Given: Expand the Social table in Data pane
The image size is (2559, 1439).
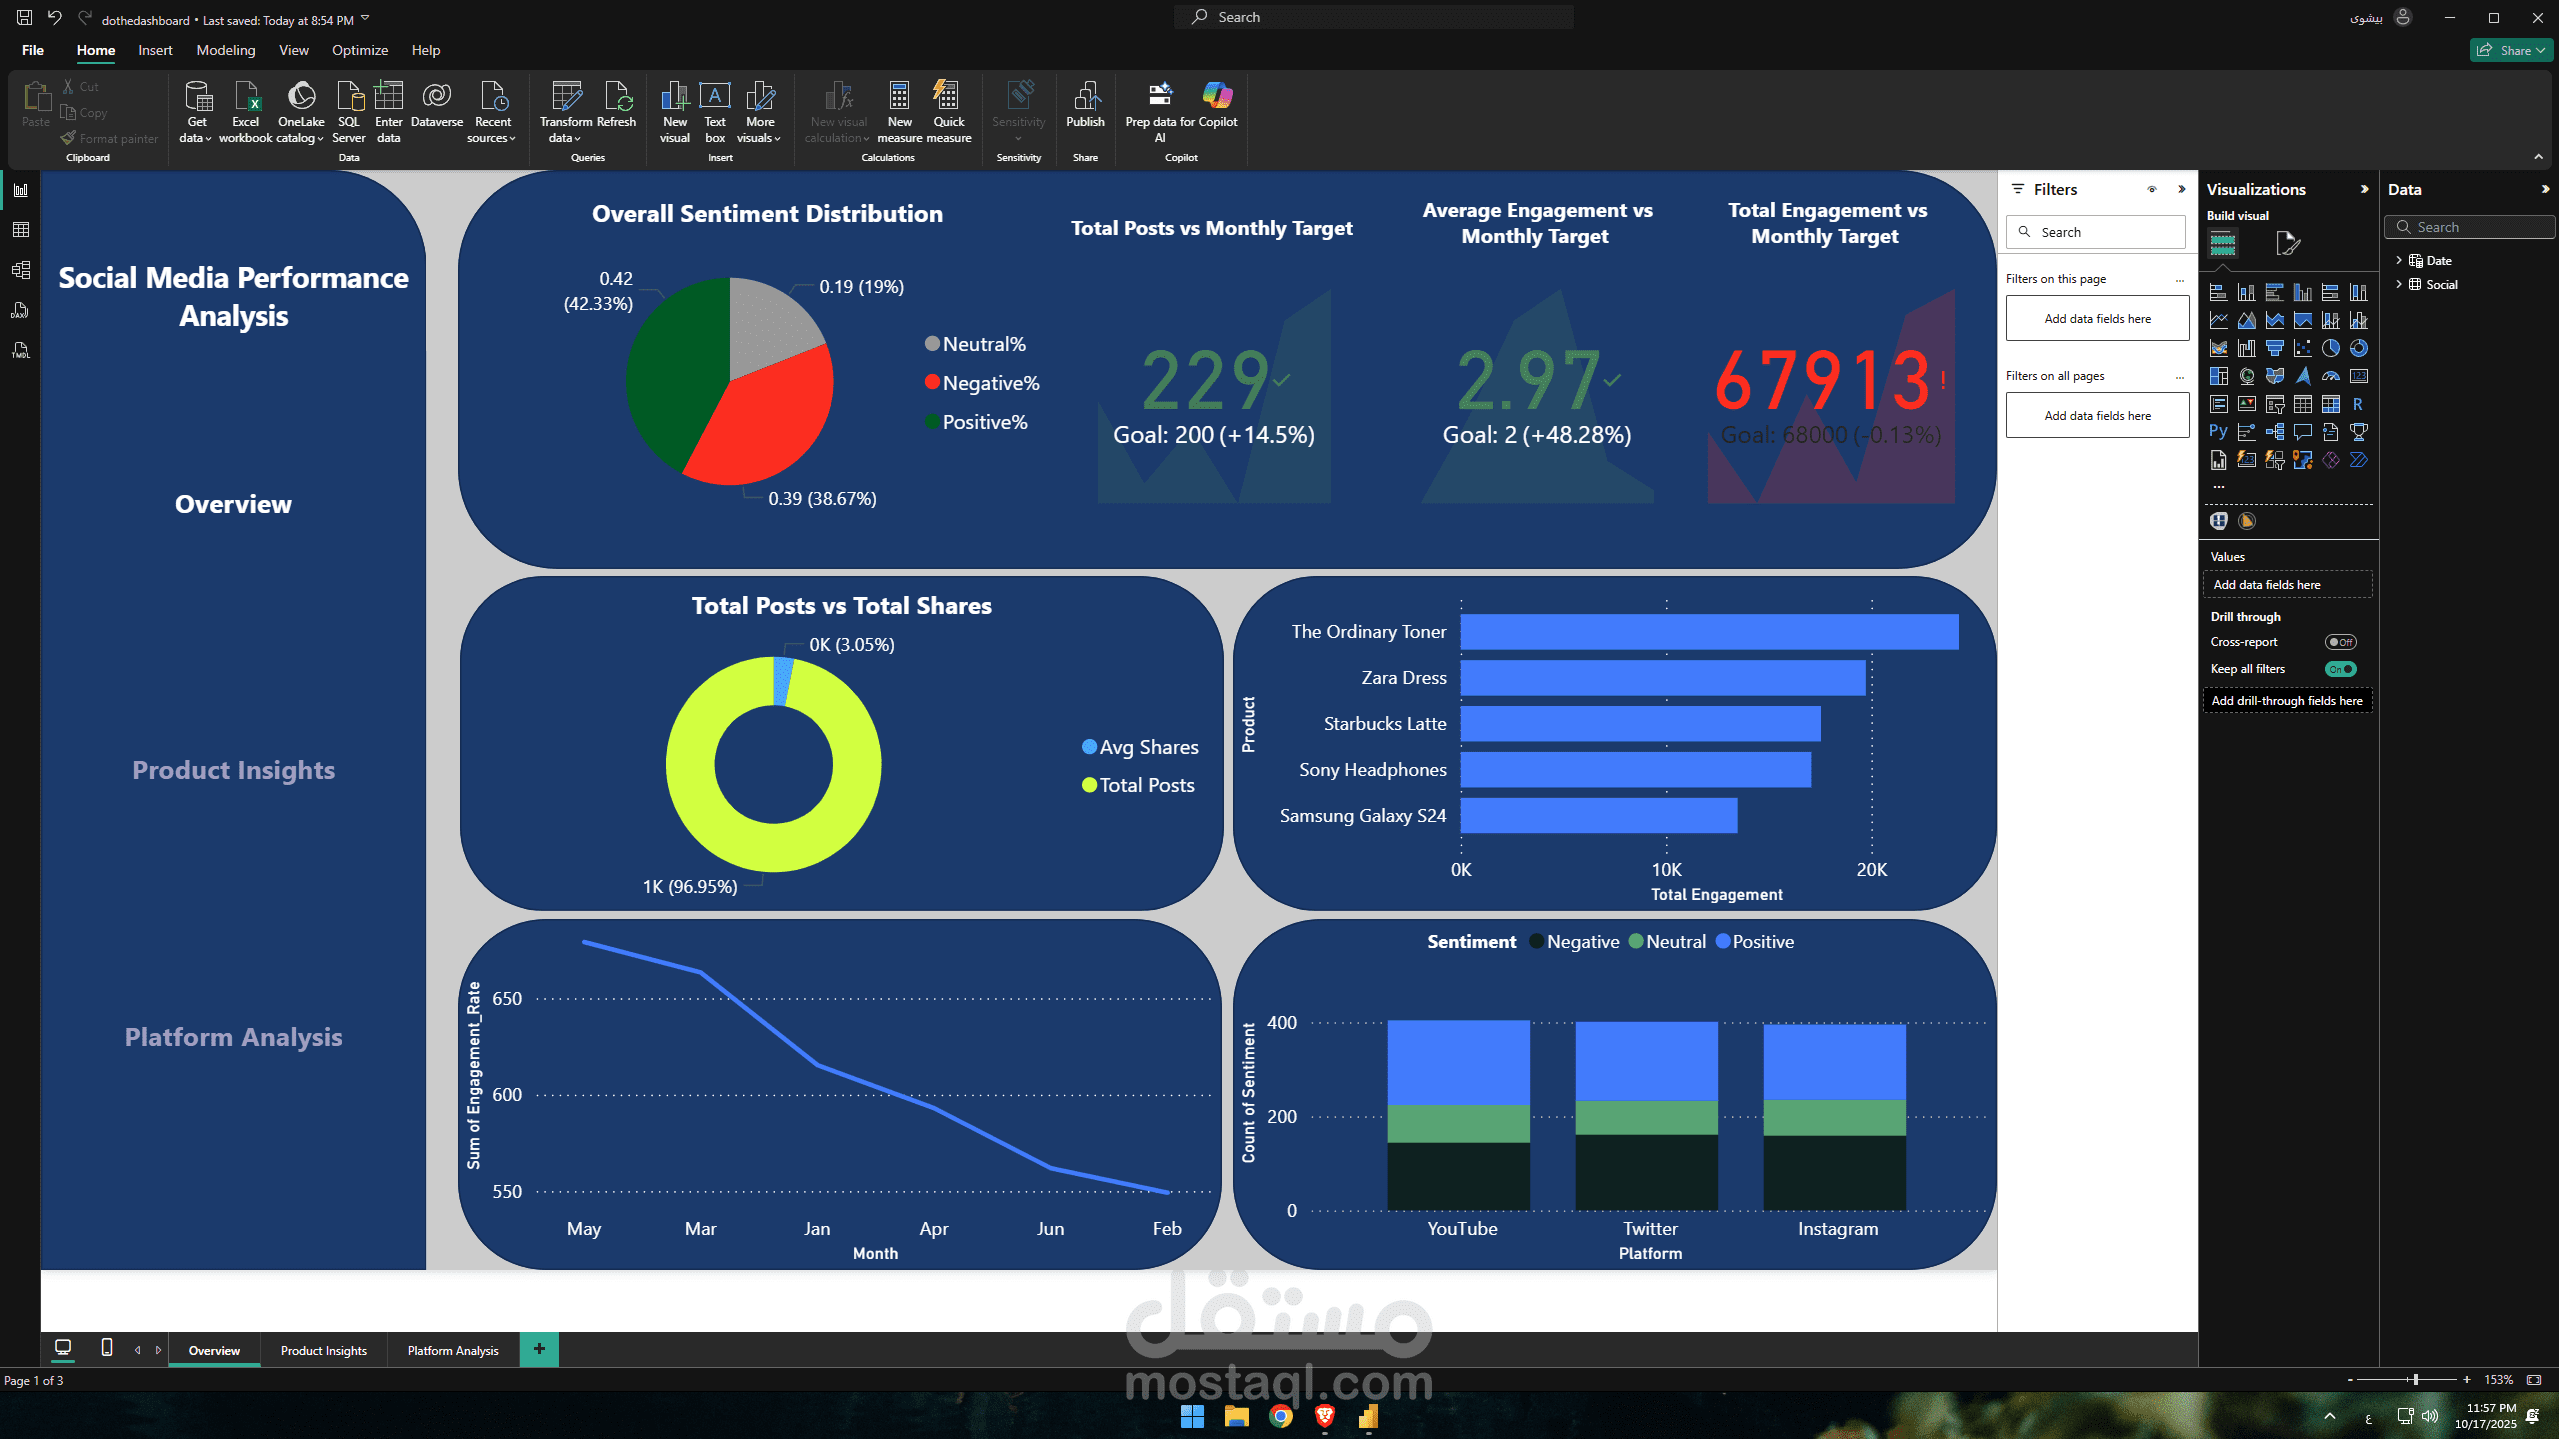Looking at the screenshot, I should pyautogui.click(x=2399, y=284).
